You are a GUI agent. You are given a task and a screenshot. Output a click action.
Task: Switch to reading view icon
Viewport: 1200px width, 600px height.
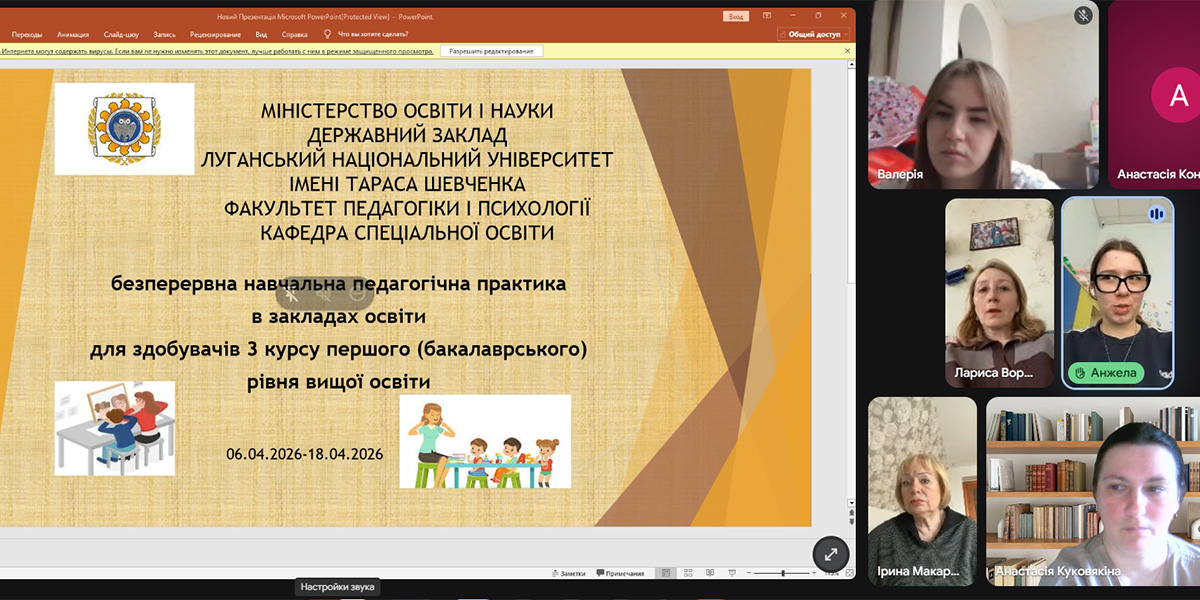tap(708, 573)
